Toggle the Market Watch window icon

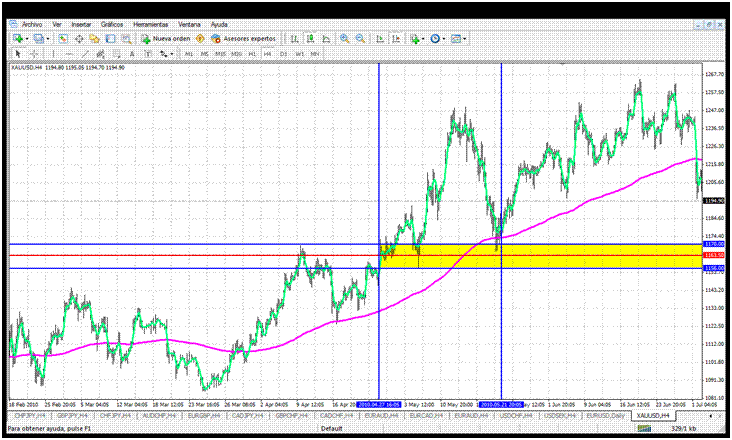63,39
